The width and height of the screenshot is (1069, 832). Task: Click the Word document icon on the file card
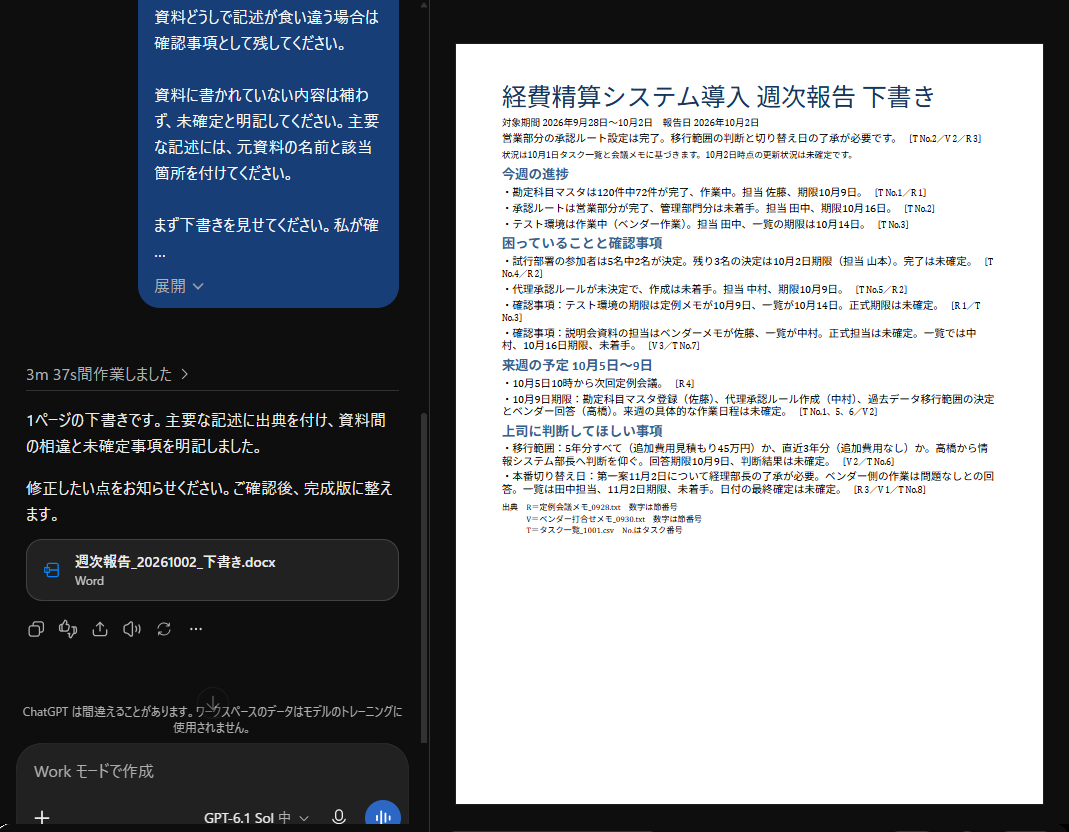tap(52, 570)
